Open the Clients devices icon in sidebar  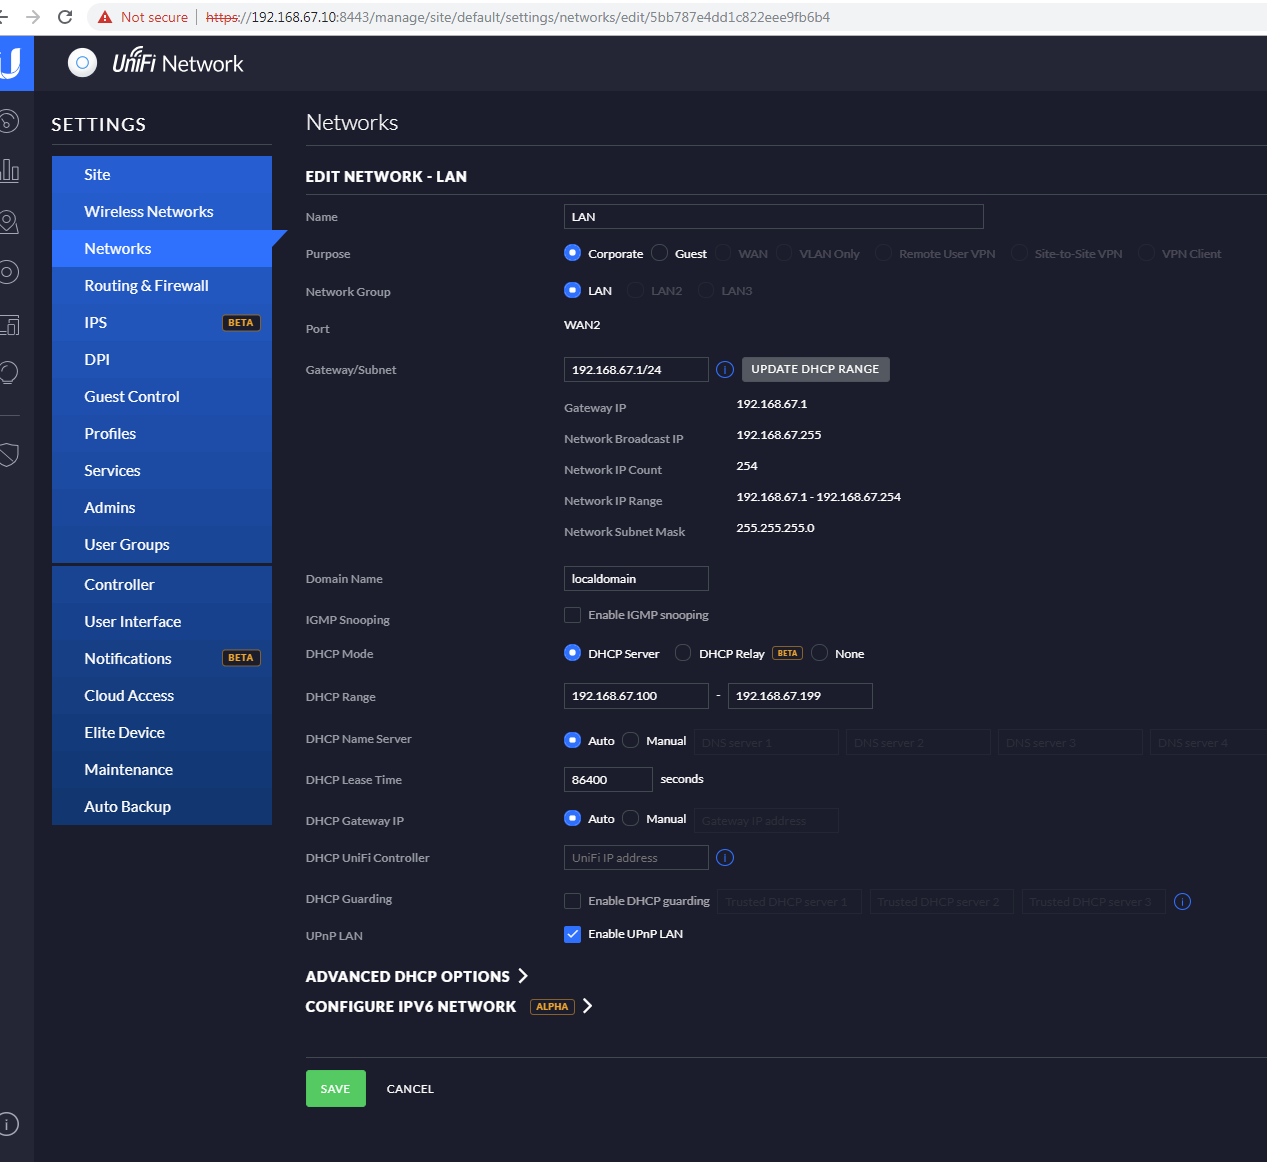pyautogui.click(x=9, y=324)
